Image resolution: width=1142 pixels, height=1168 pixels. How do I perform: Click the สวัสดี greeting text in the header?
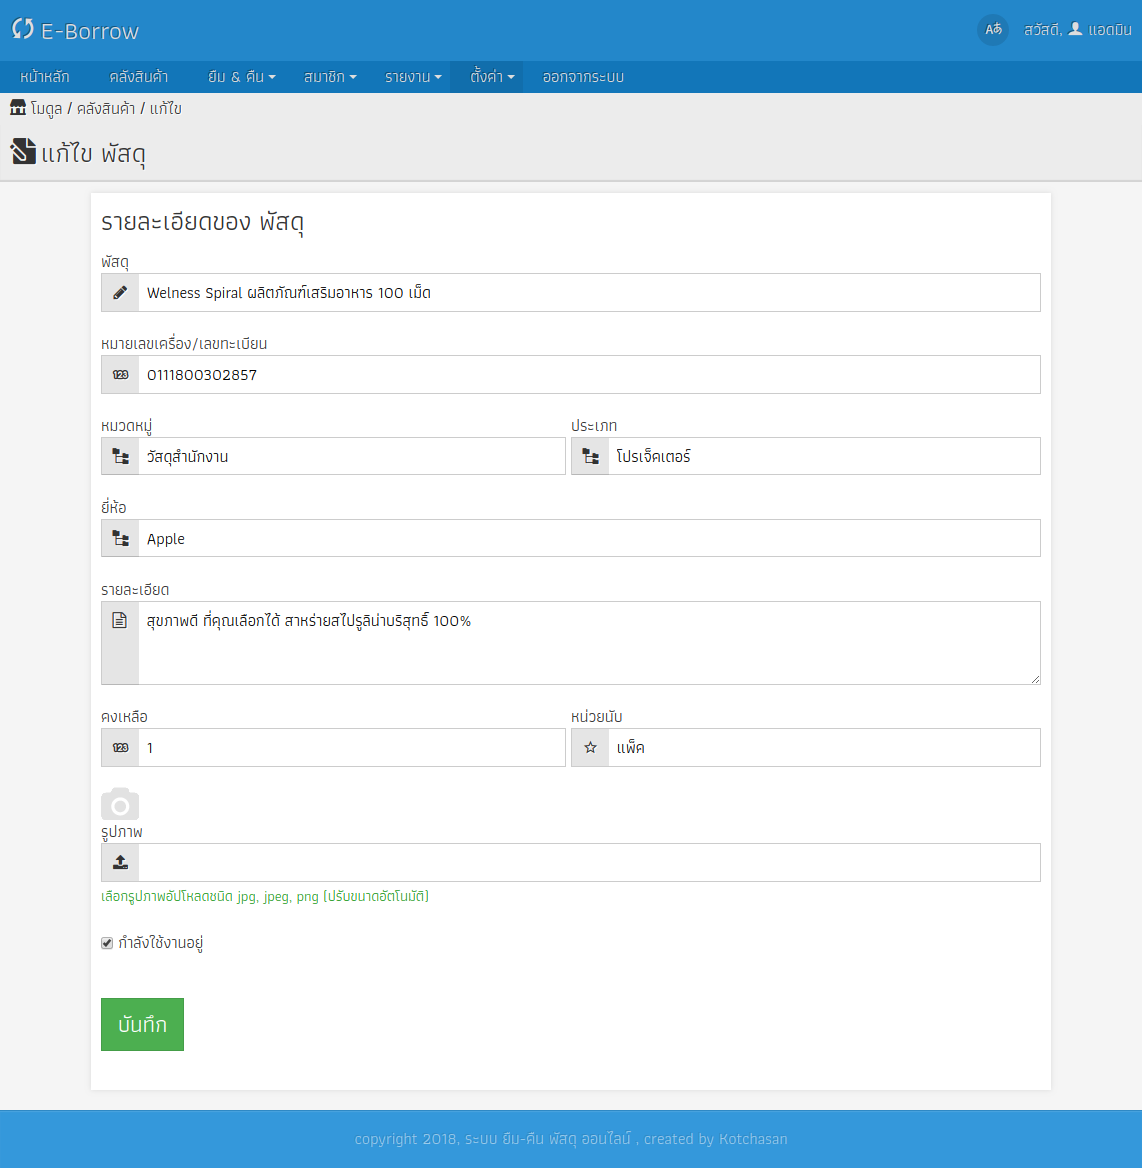click(1043, 30)
